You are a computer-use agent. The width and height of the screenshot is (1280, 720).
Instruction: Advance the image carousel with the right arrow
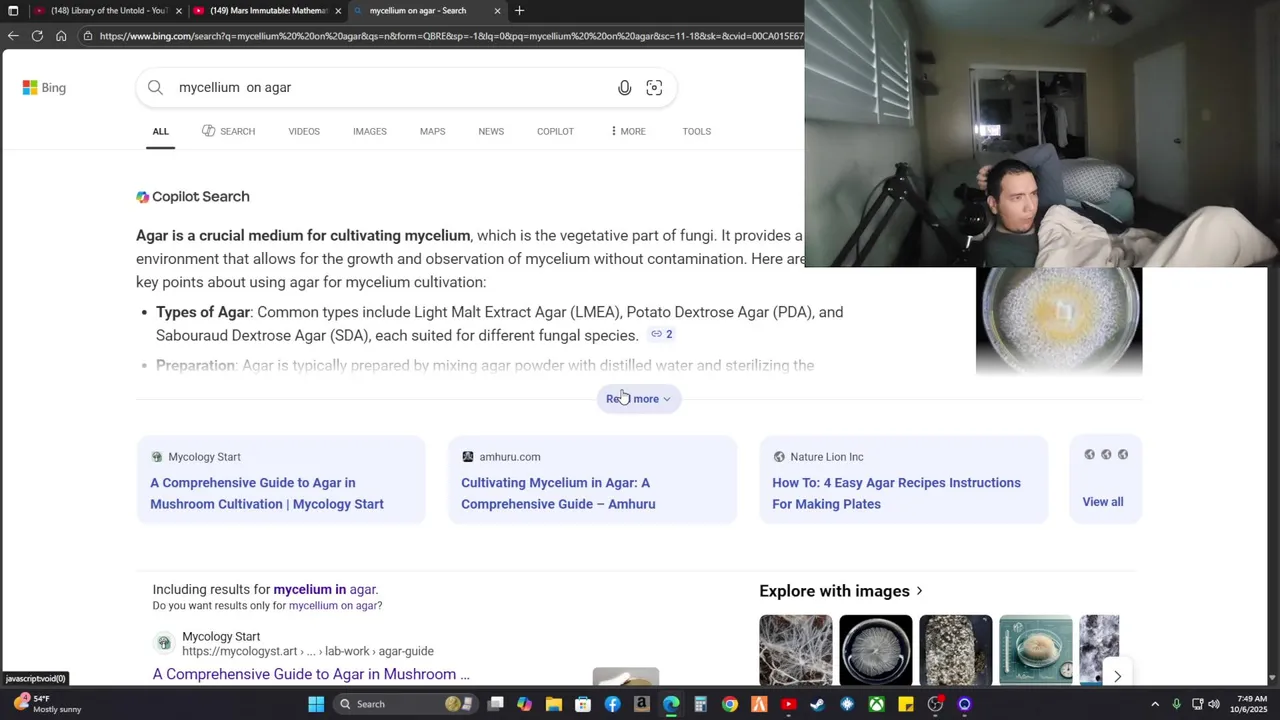(1117, 676)
